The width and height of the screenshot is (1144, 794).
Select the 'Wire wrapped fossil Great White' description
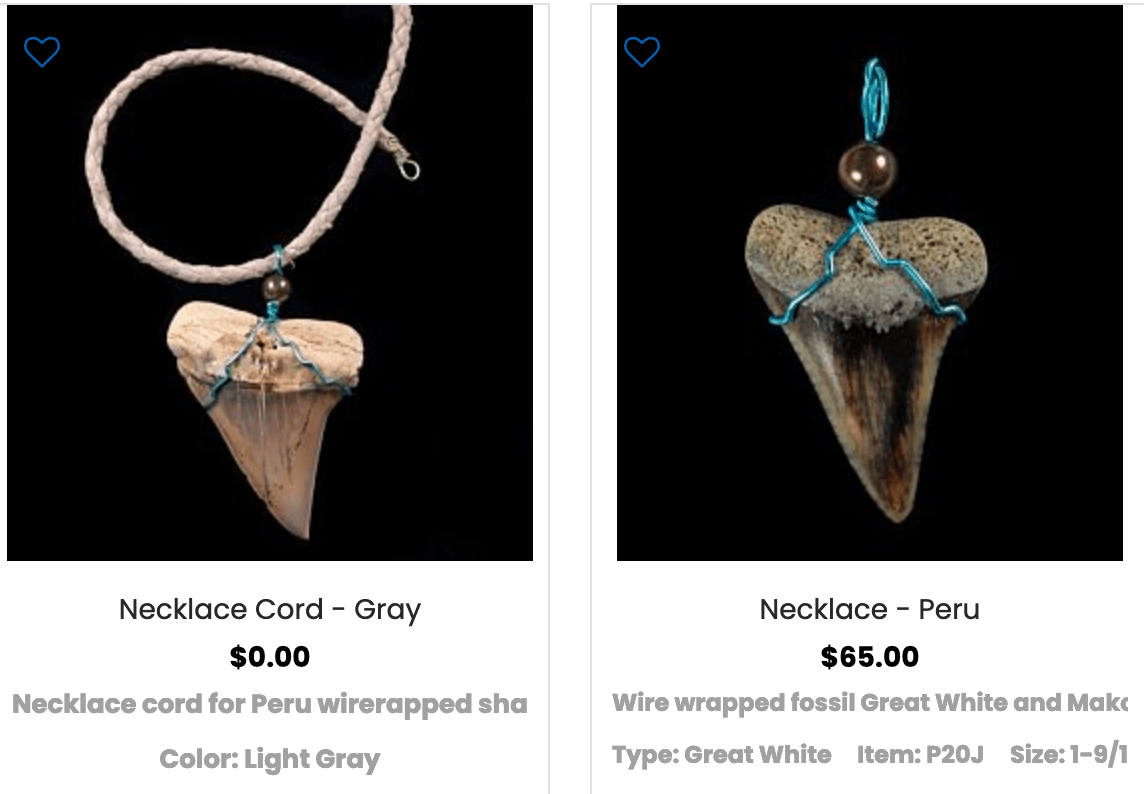pos(870,703)
